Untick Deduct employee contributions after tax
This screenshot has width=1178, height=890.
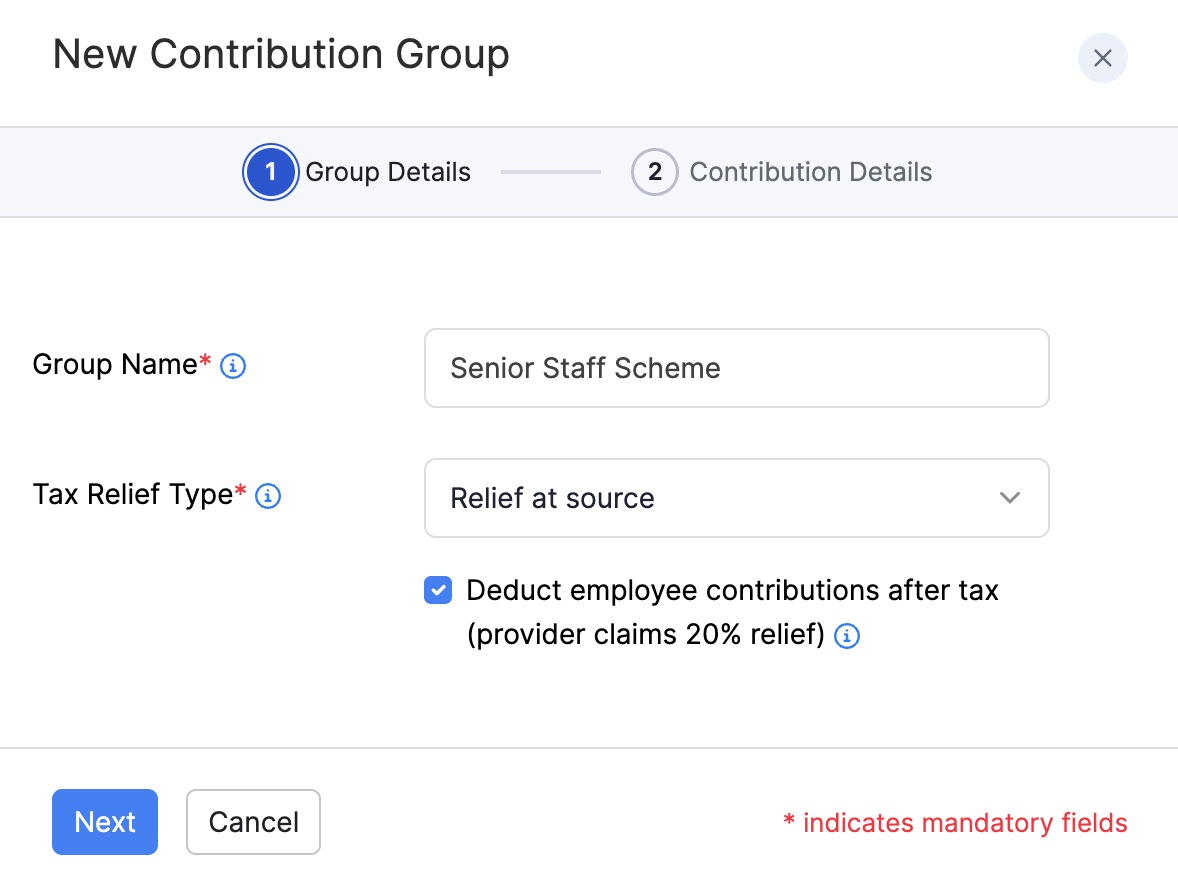tap(438, 590)
